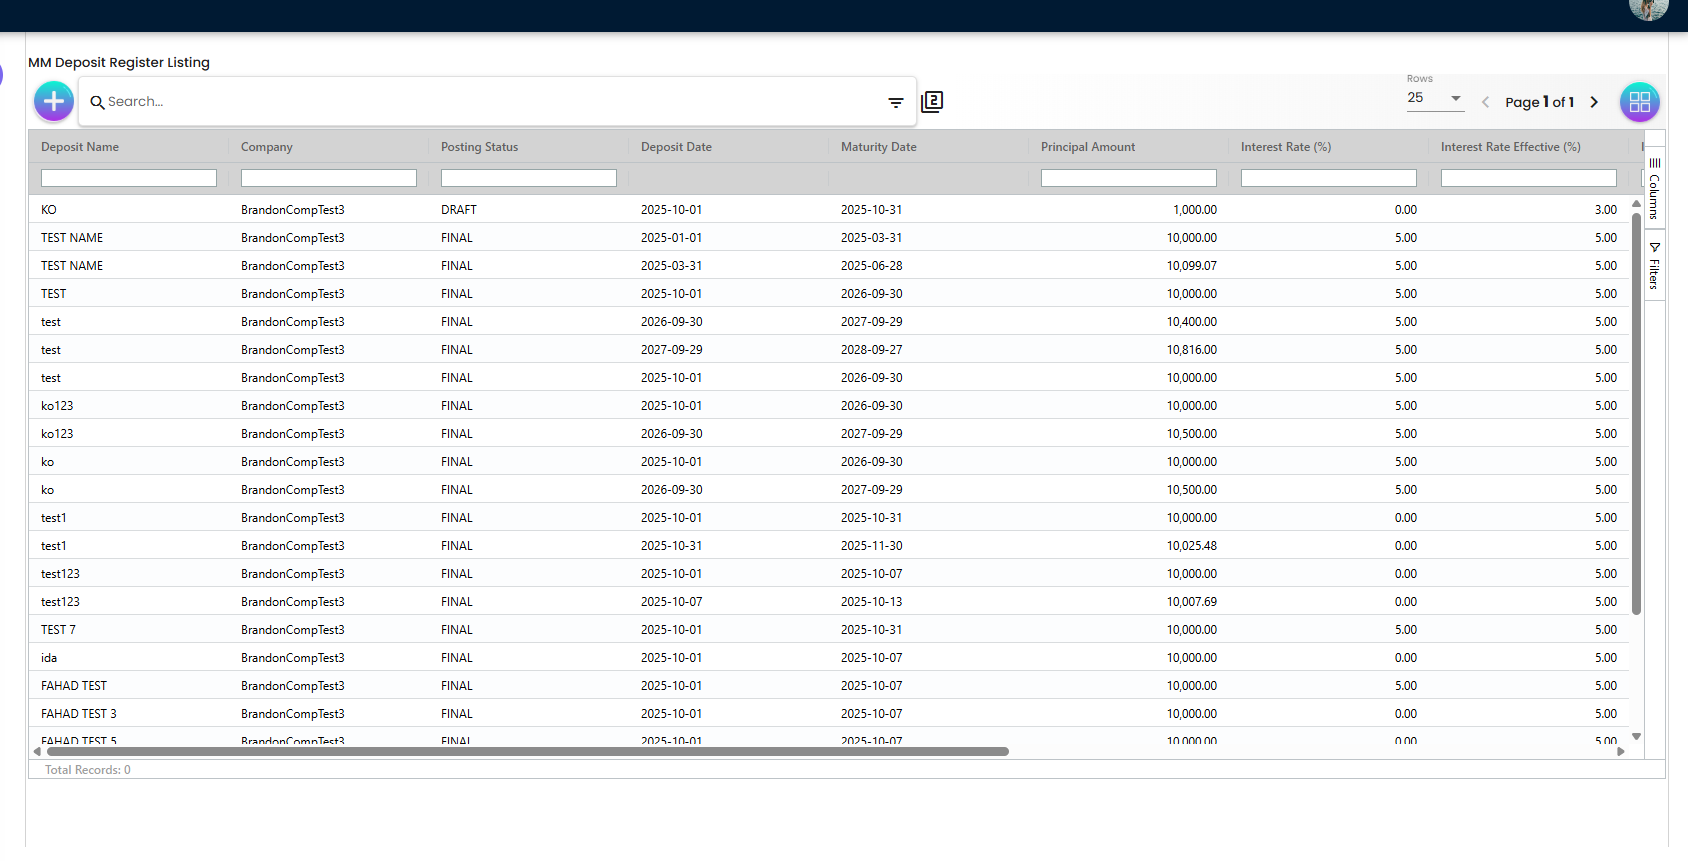Click the Page 1 of 1 indicator
Viewport: 1688px width, 861px height.
pos(1540,102)
